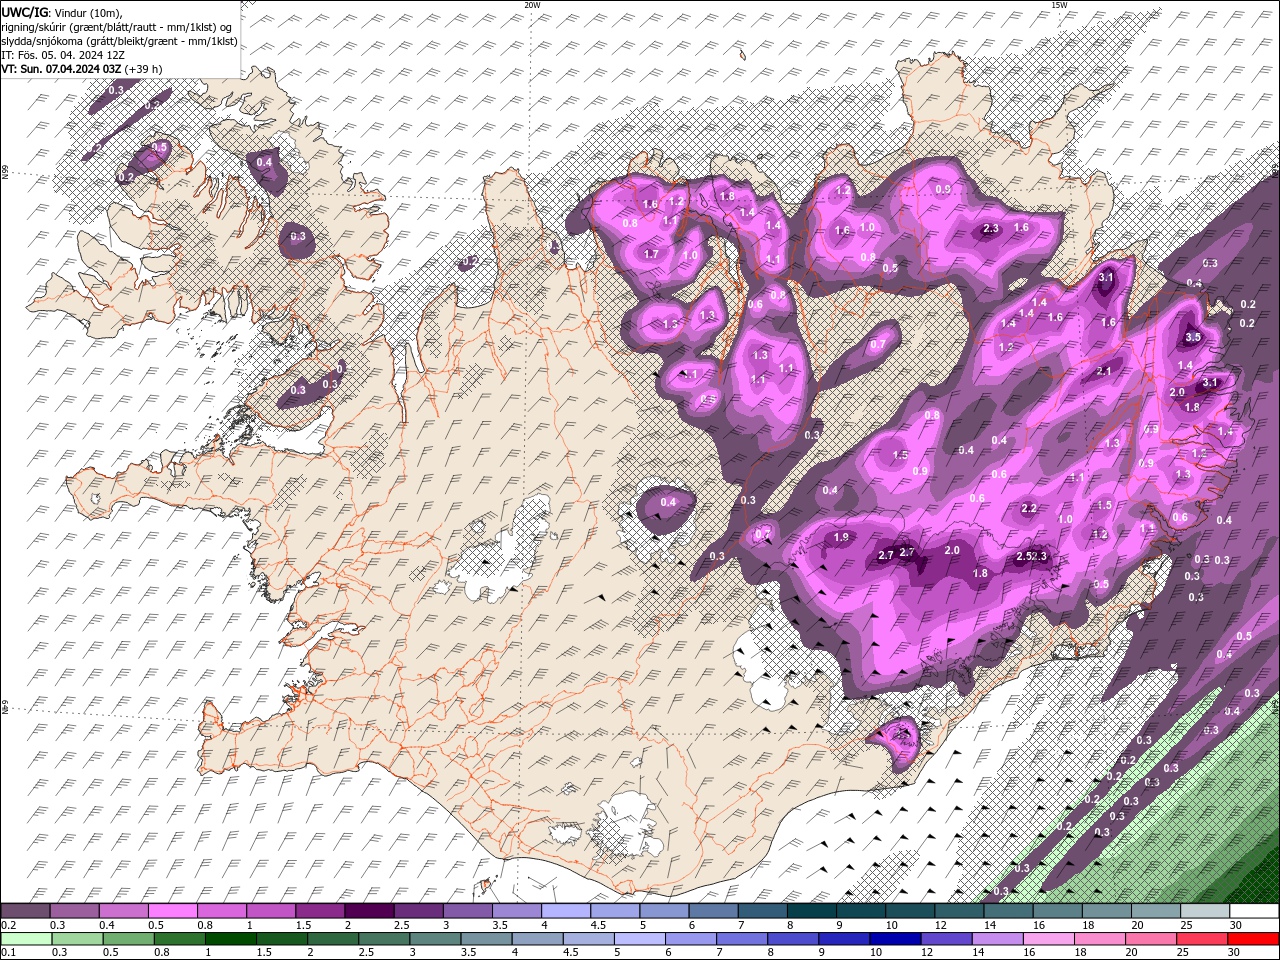Click the 'rigning/skúrir' description line in the header
This screenshot has width=1280, height=960.
coord(116,26)
